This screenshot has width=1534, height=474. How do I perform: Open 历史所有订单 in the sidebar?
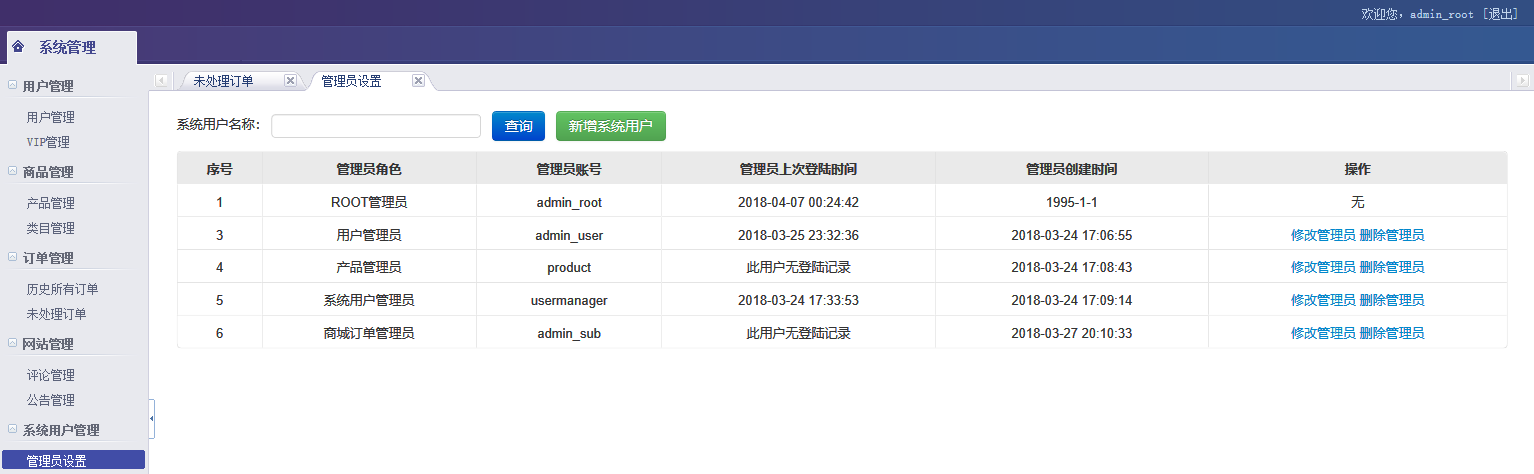(x=62, y=289)
